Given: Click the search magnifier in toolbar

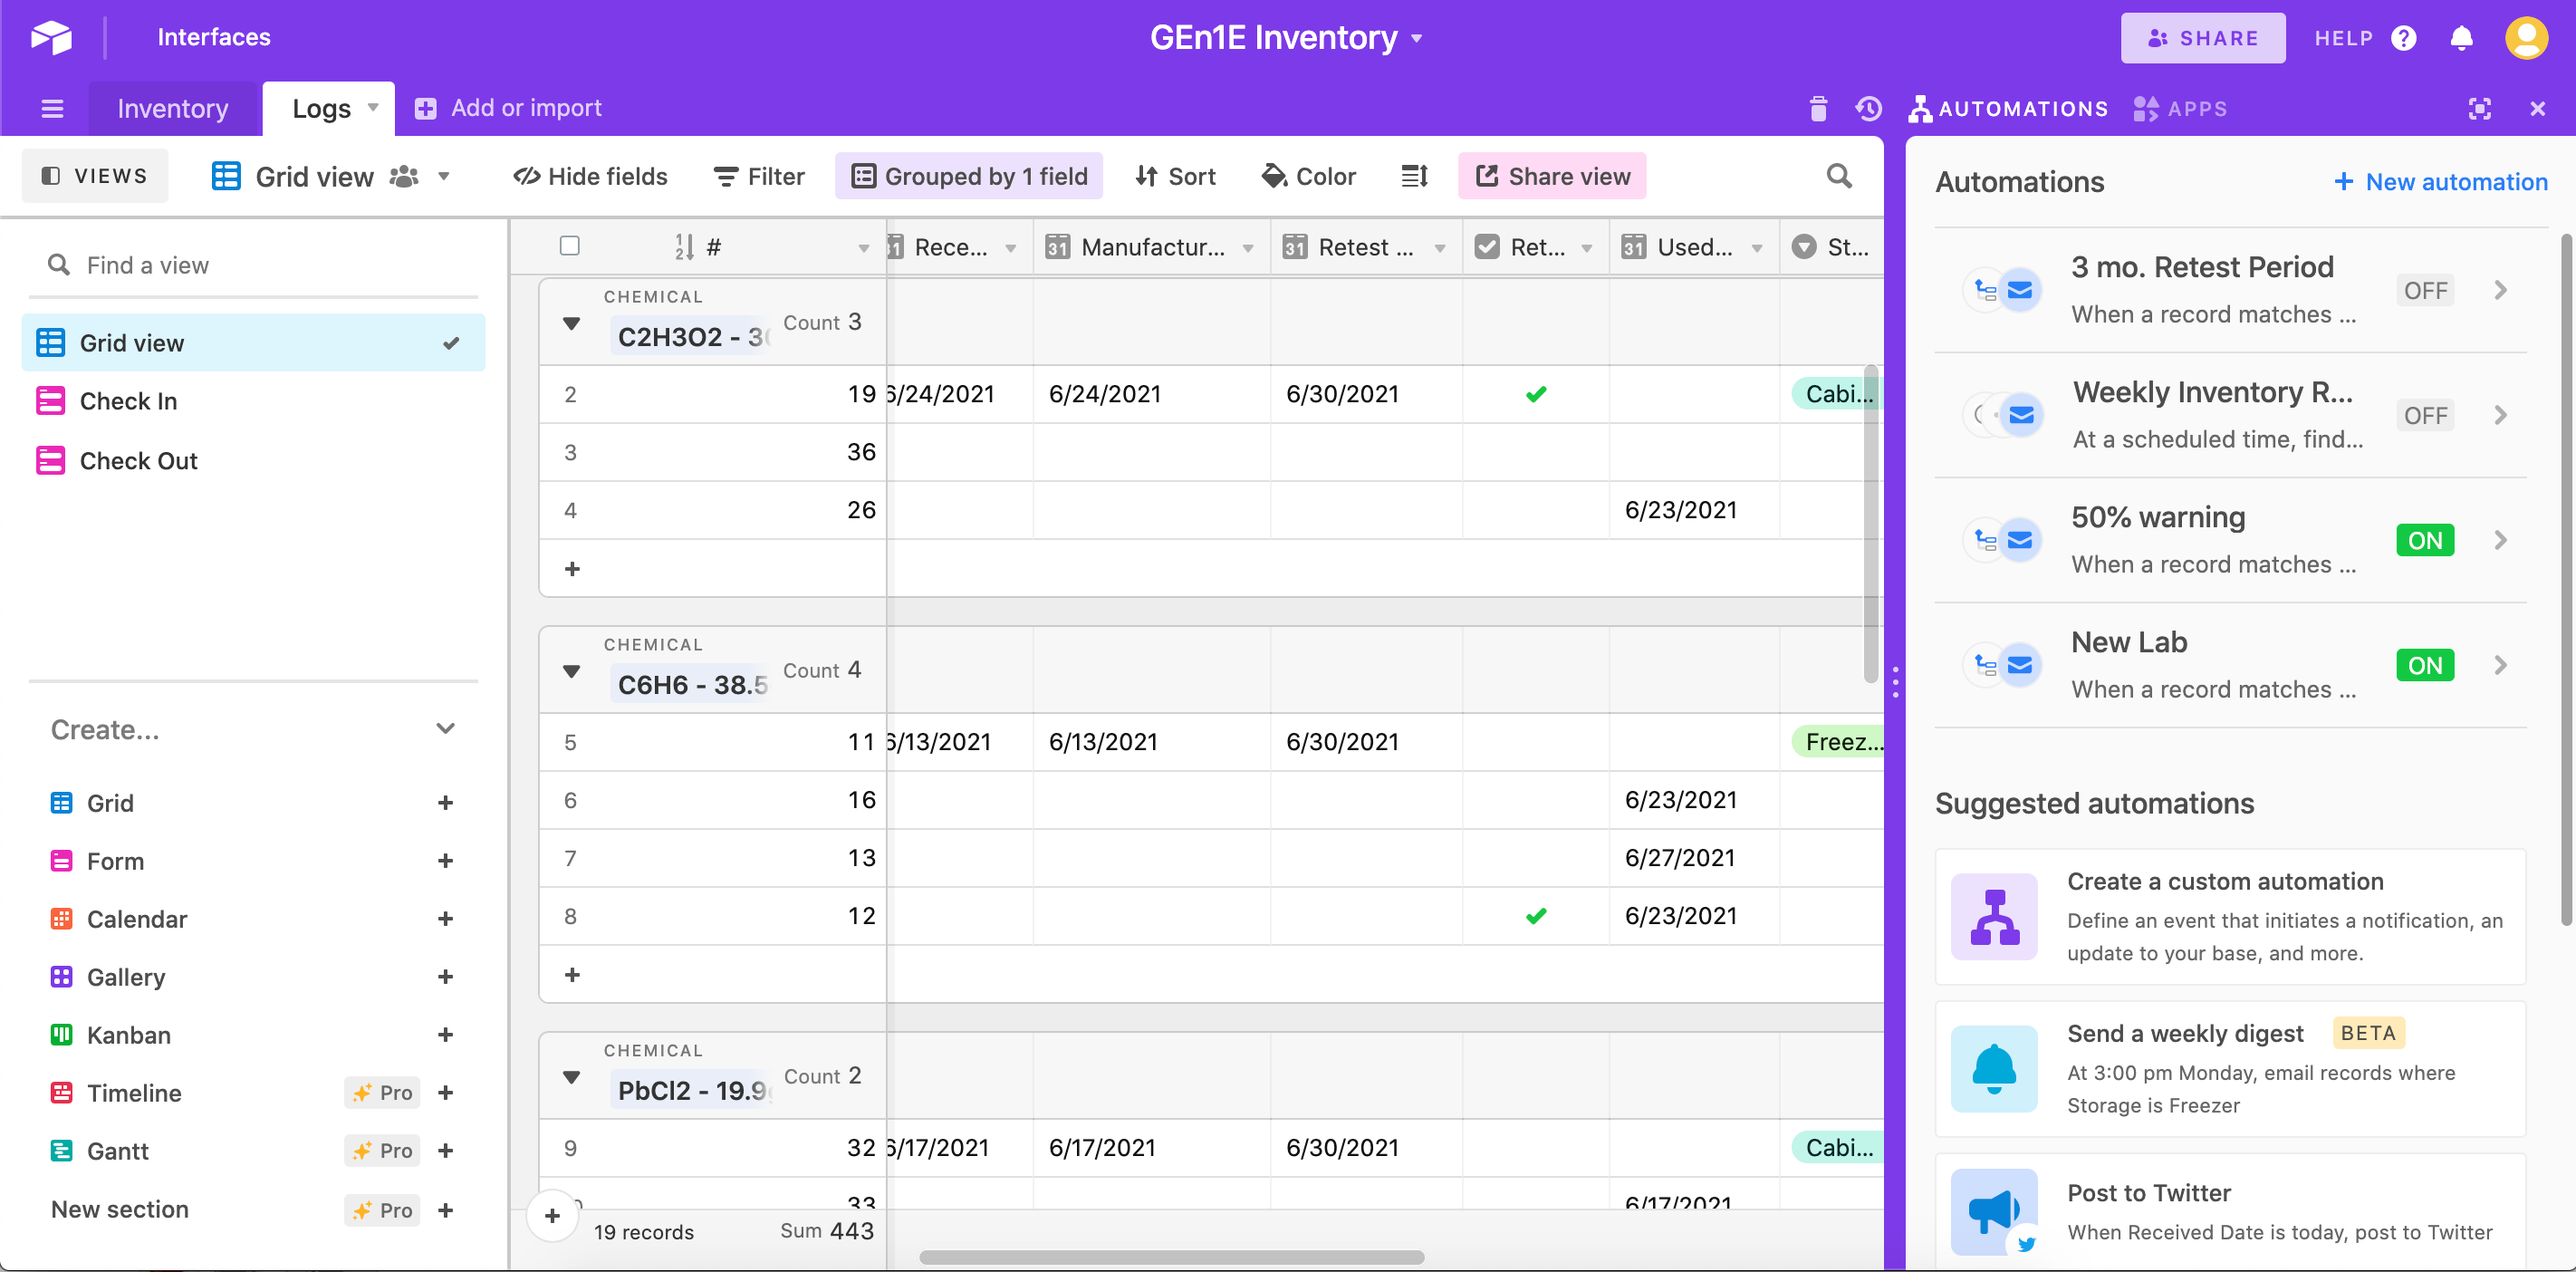Looking at the screenshot, I should pos(1838,176).
